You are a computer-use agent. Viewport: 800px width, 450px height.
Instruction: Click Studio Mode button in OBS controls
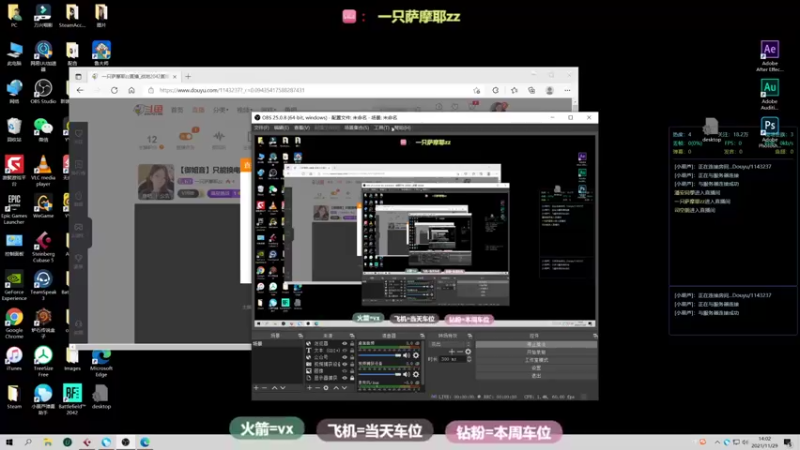point(536,360)
